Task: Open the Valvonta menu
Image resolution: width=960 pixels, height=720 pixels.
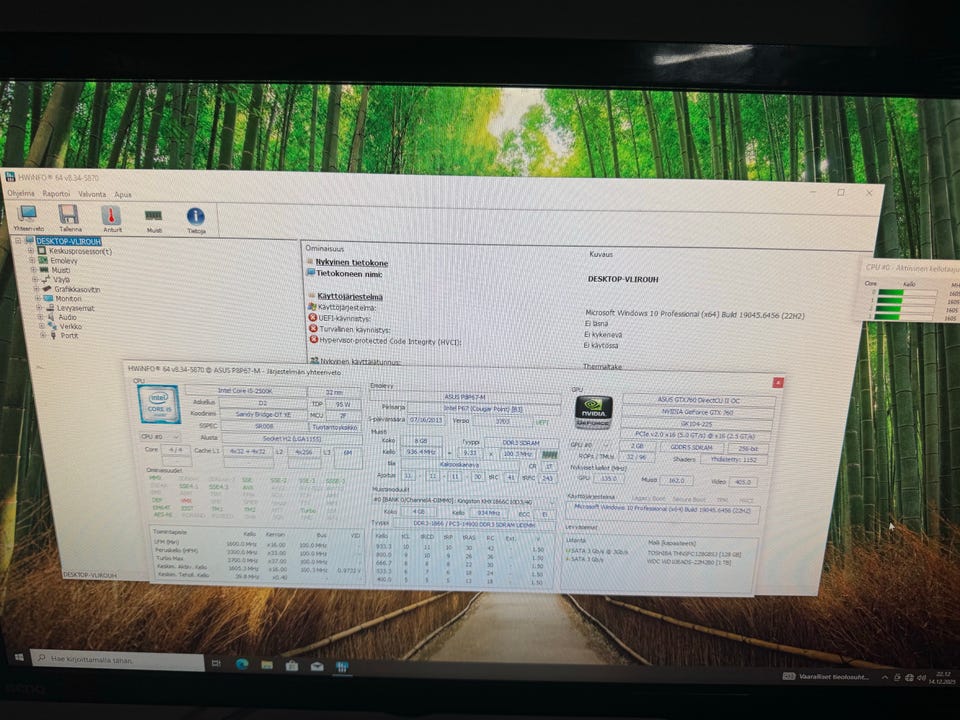Action: (x=92, y=194)
